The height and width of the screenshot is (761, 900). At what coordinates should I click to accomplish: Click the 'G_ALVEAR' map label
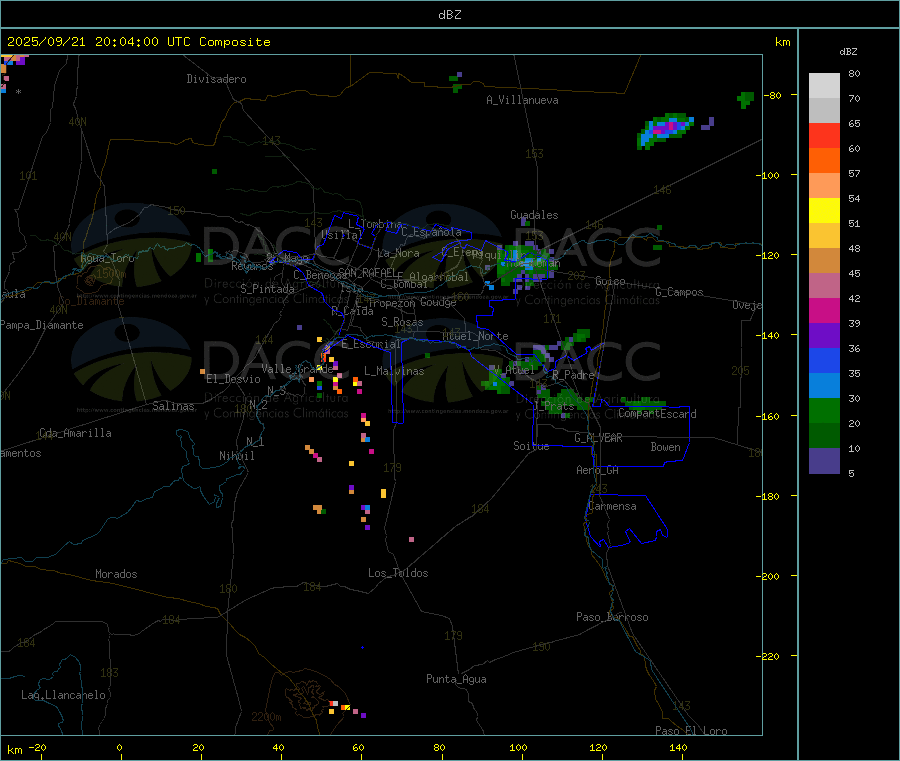pyautogui.click(x=598, y=438)
